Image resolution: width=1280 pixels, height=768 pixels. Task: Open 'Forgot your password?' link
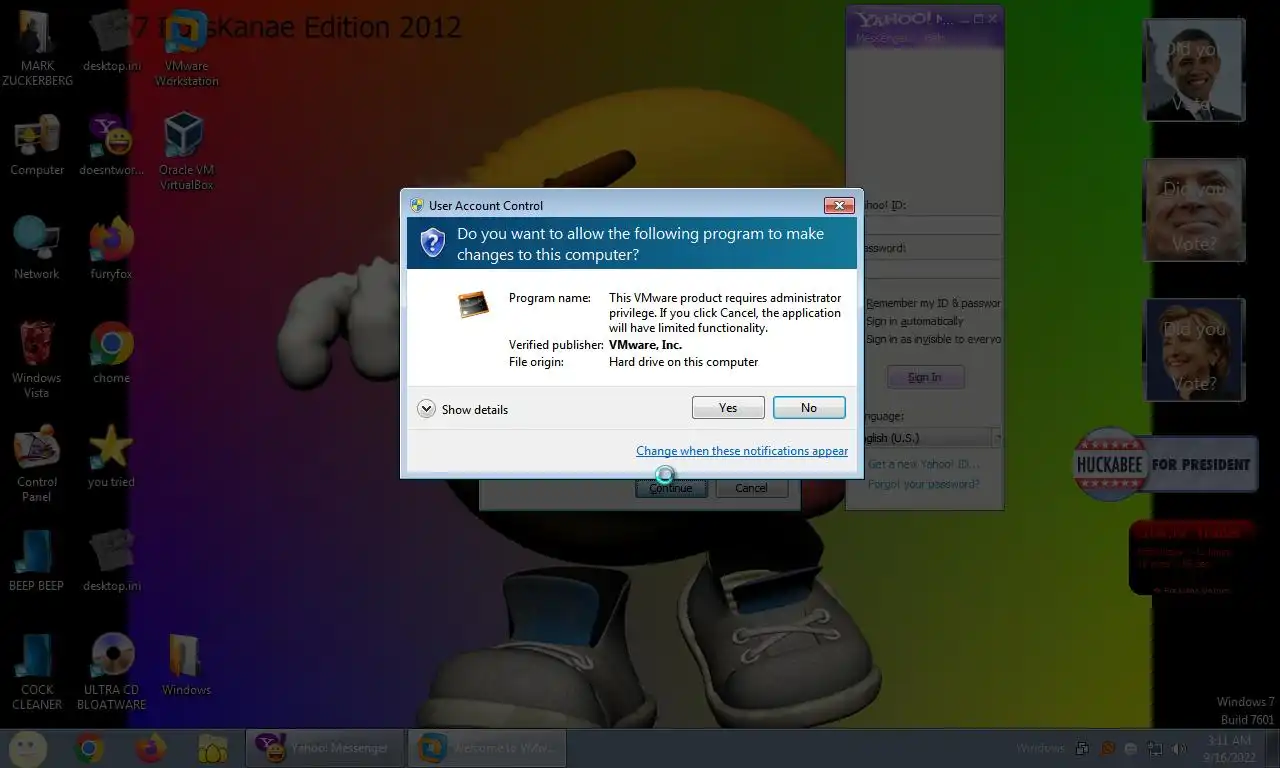point(924,484)
